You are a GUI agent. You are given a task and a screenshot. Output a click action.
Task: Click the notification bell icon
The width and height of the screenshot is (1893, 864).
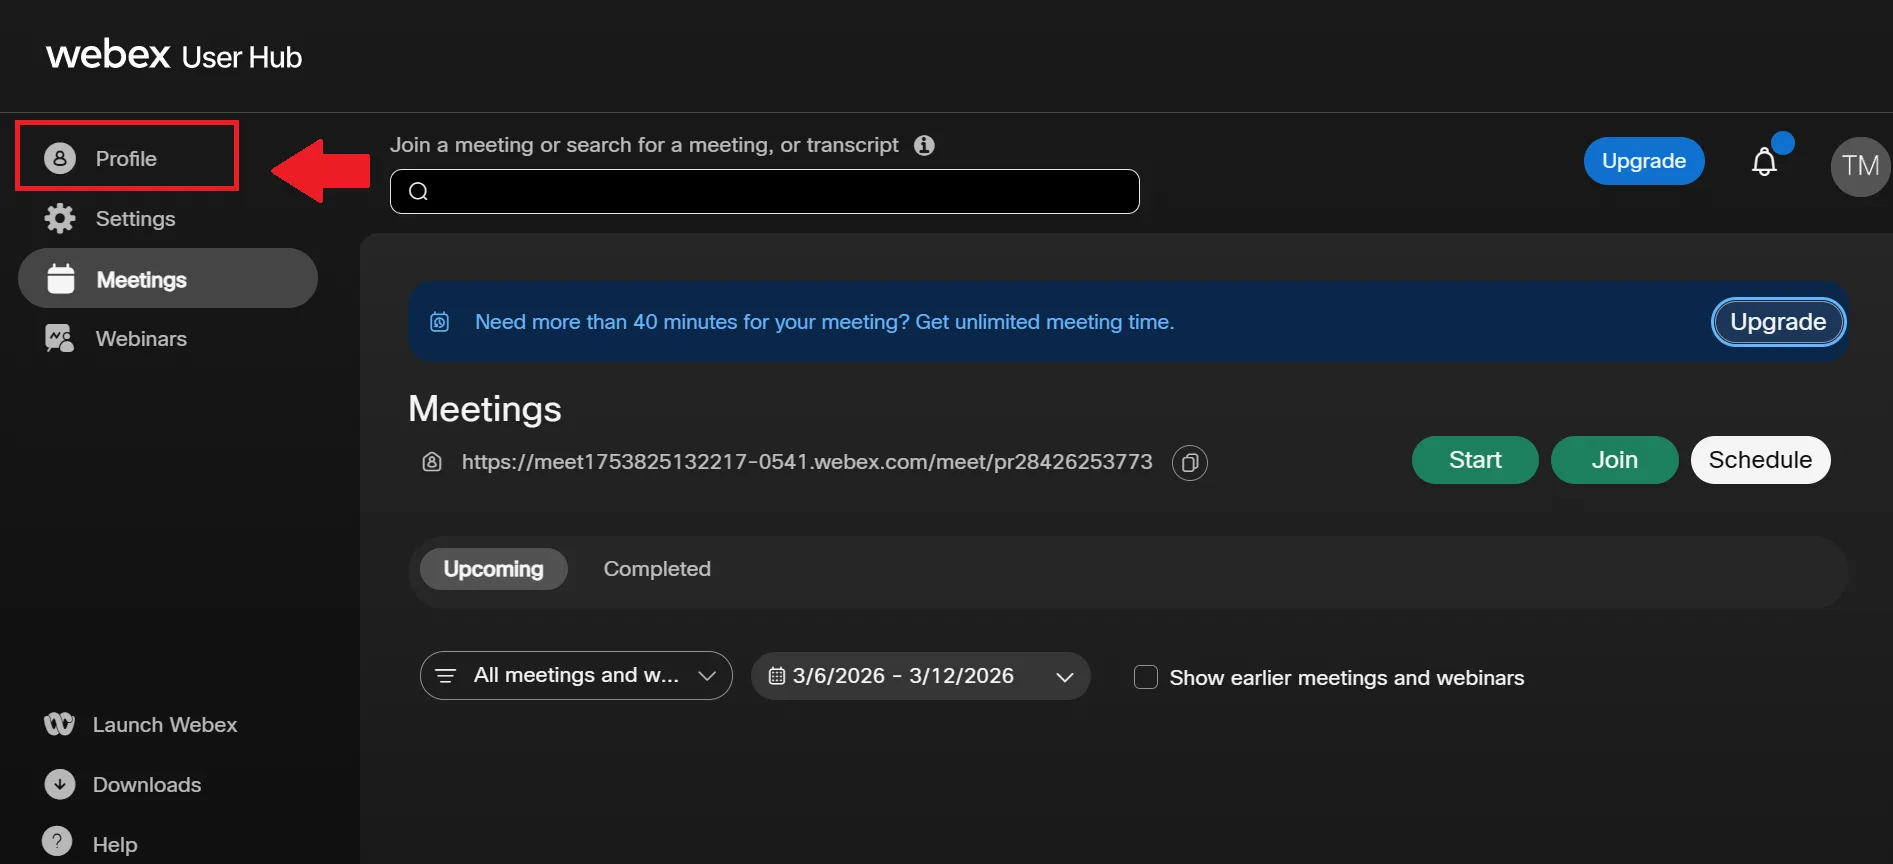coord(1764,162)
